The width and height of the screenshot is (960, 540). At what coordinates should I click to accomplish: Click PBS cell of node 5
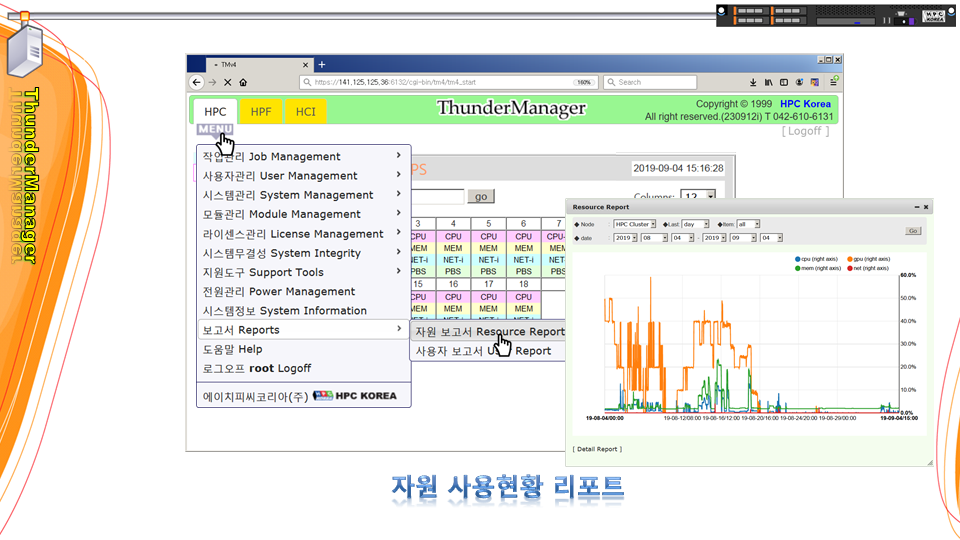489,271
